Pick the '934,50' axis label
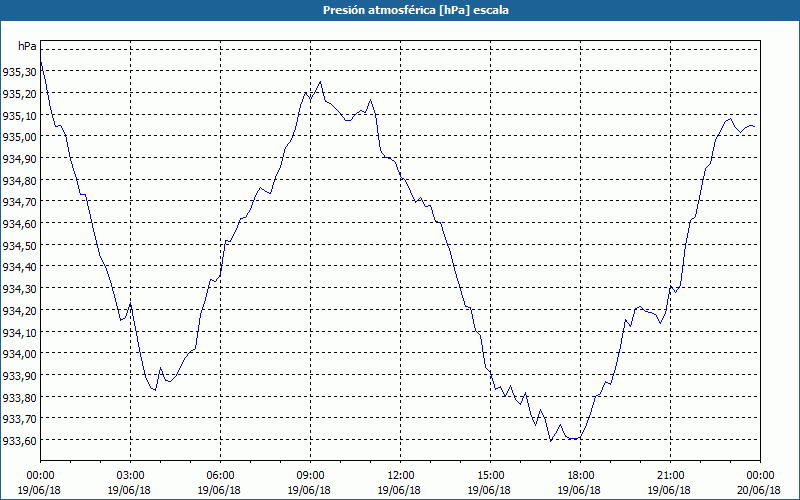The height and width of the screenshot is (500, 800). [19, 245]
